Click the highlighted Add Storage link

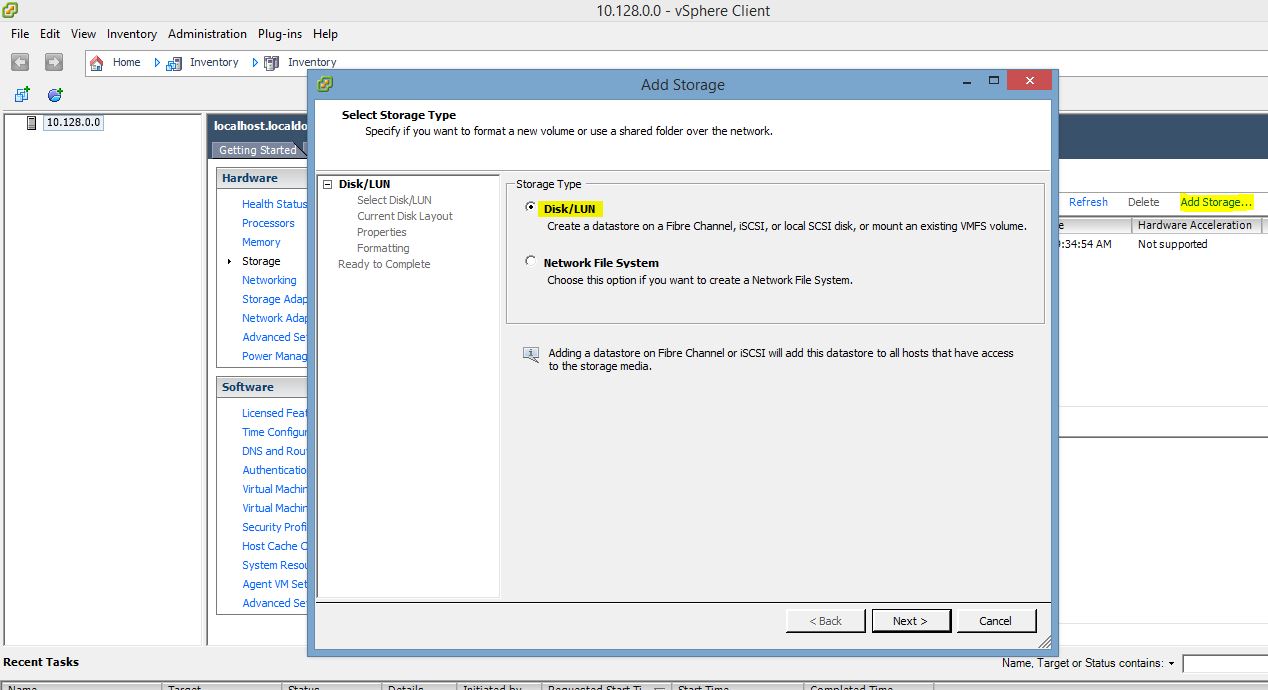(x=1218, y=201)
